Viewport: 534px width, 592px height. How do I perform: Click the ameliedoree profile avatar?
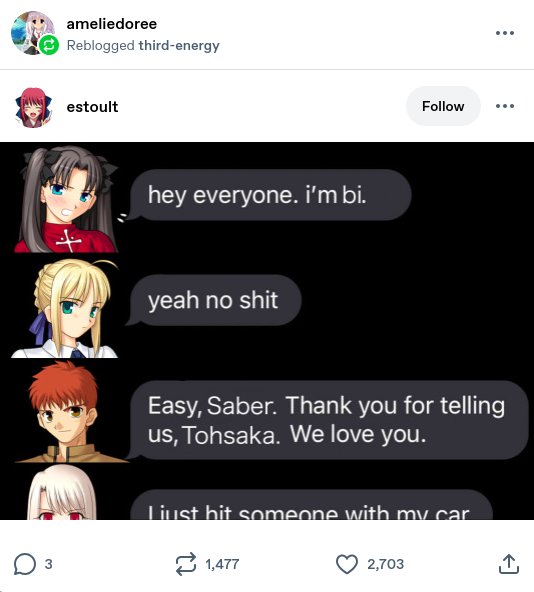point(32,32)
